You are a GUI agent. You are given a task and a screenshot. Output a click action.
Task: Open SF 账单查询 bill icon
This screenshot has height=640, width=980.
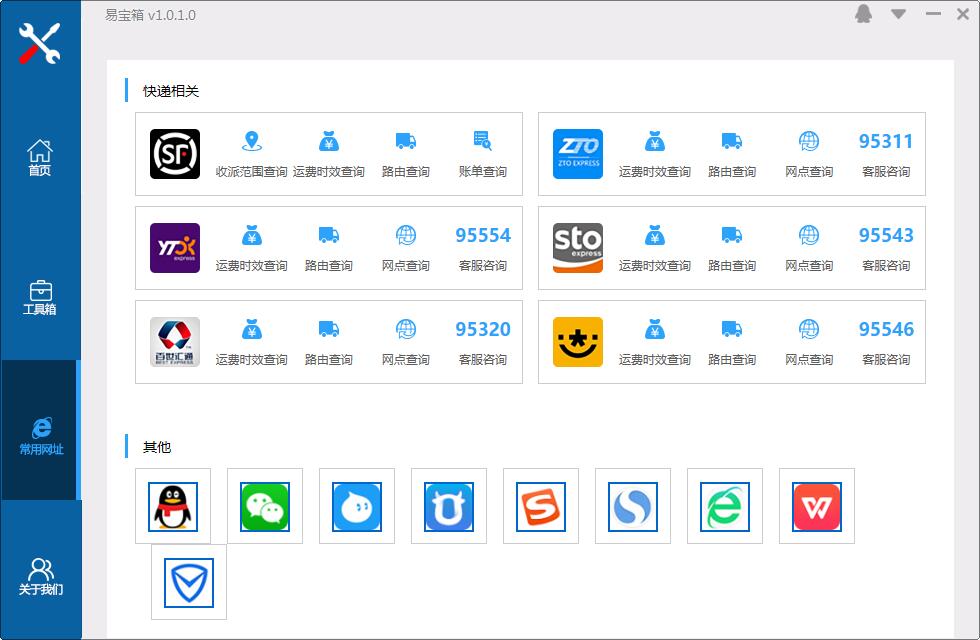(482, 141)
